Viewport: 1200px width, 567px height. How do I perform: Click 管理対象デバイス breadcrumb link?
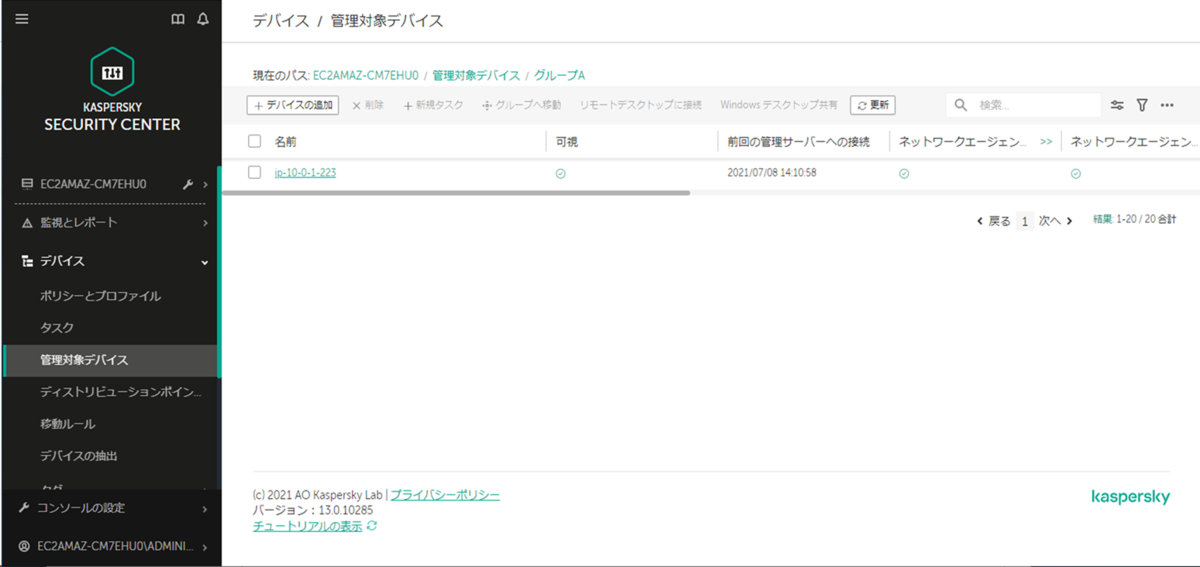476,75
